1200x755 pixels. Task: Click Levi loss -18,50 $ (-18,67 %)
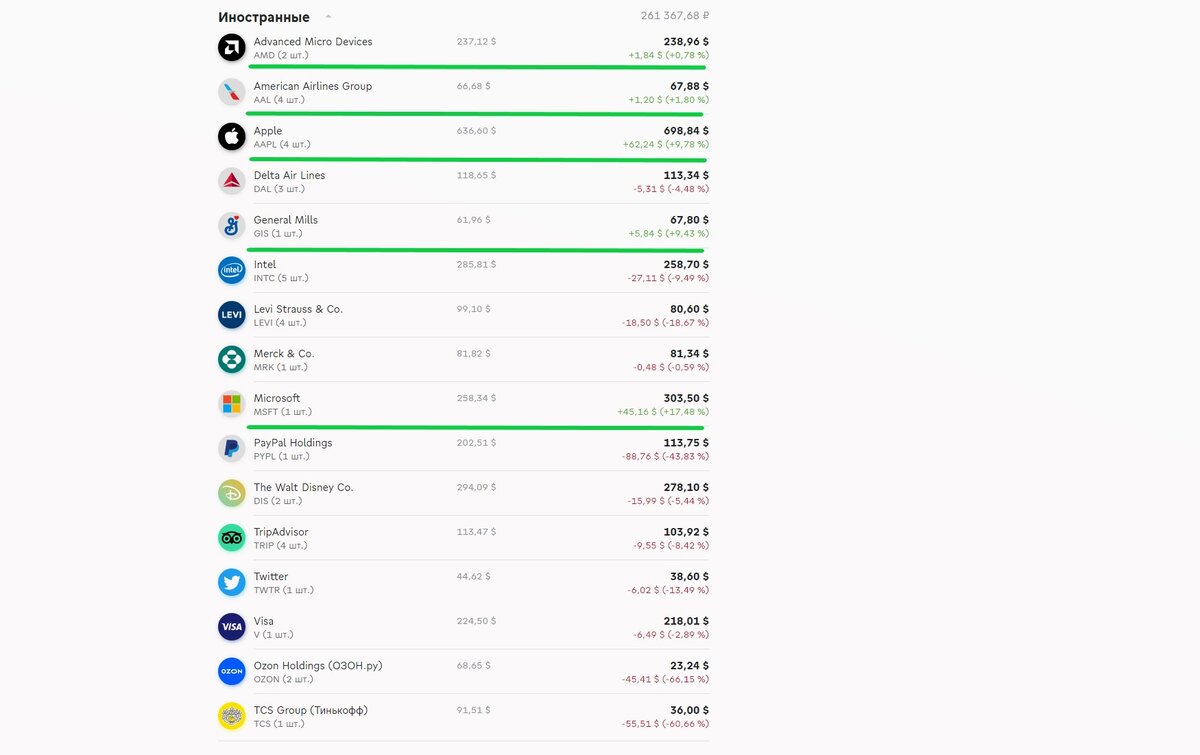click(665, 323)
